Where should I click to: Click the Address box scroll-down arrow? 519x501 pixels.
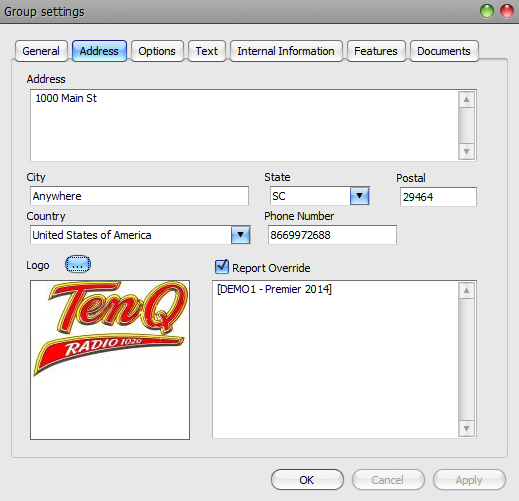pyautogui.click(x=466, y=152)
